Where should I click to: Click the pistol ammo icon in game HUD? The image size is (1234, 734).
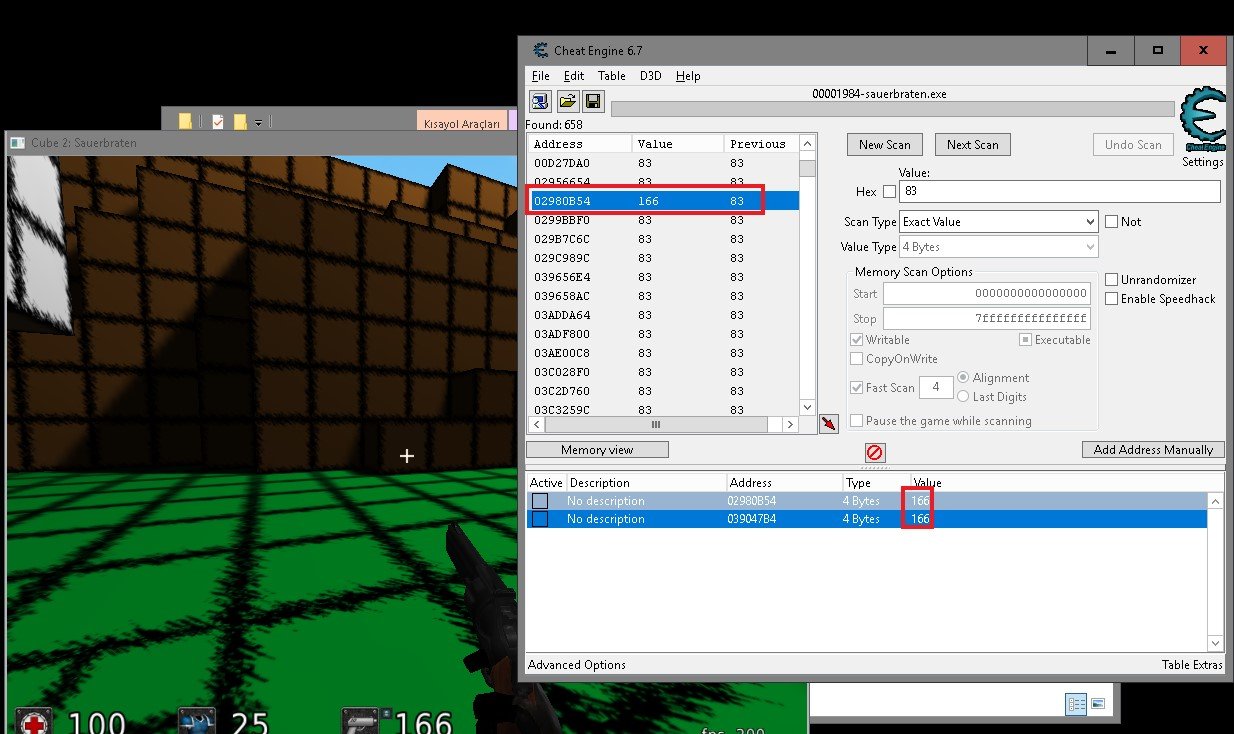(360, 722)
